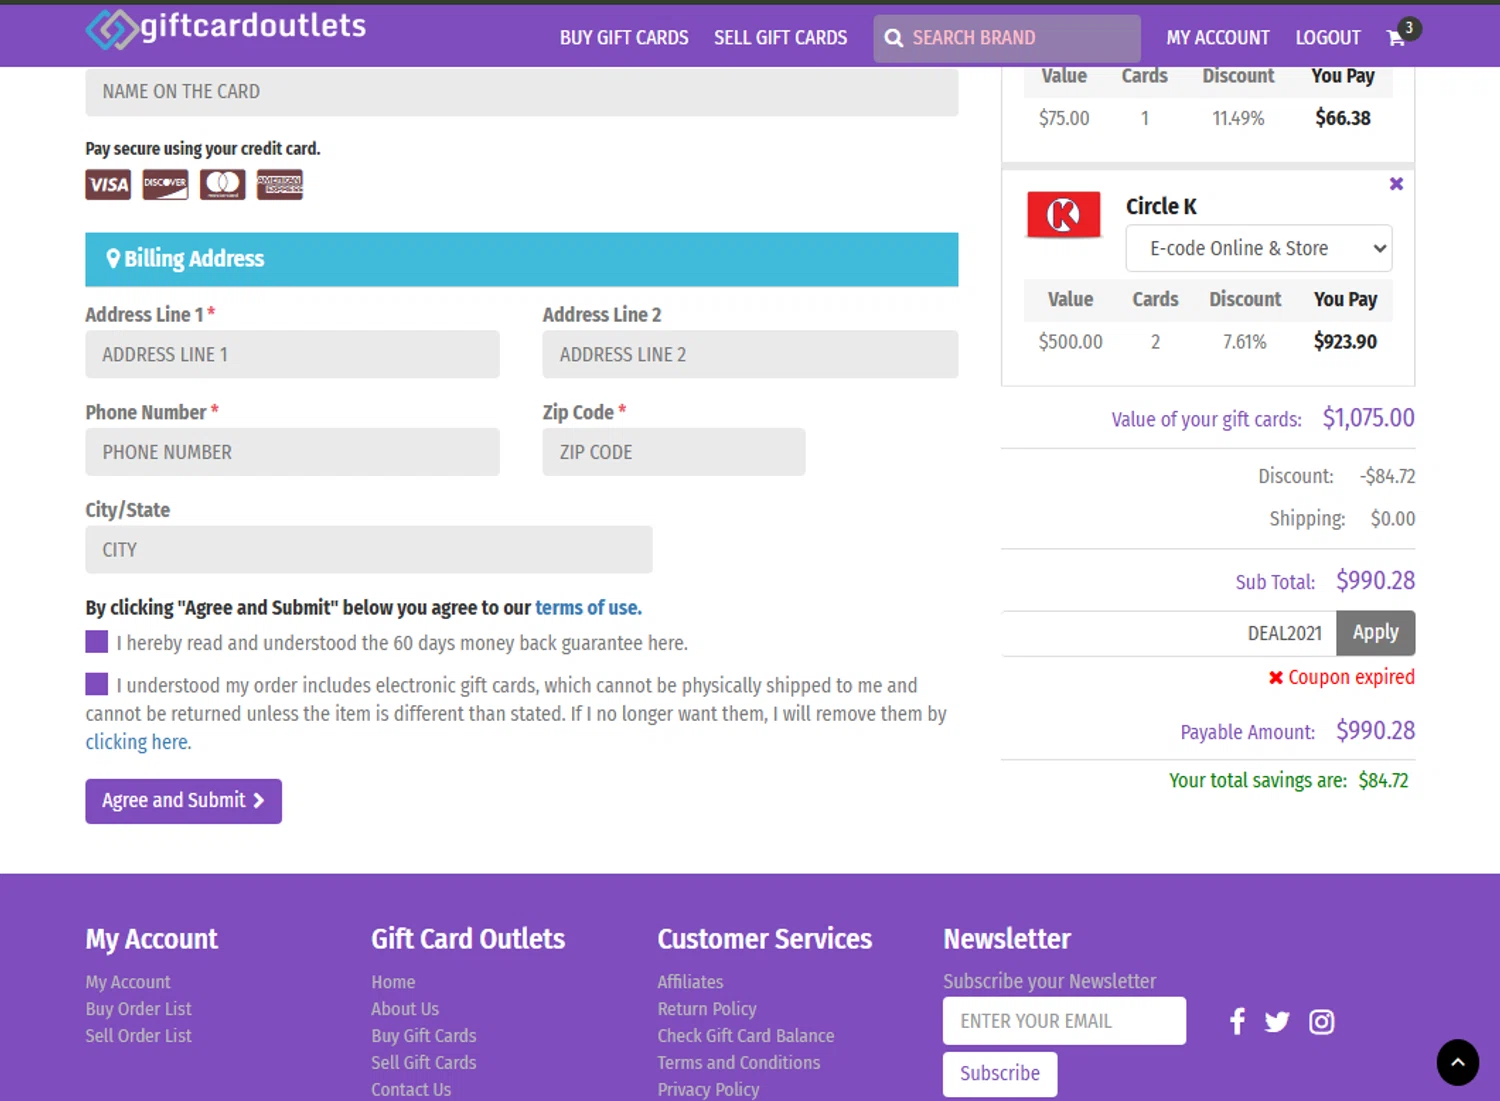Viewport: 1500px width, 1101px height.
Task: Go to Home footer link
Action: click(393, 982)
